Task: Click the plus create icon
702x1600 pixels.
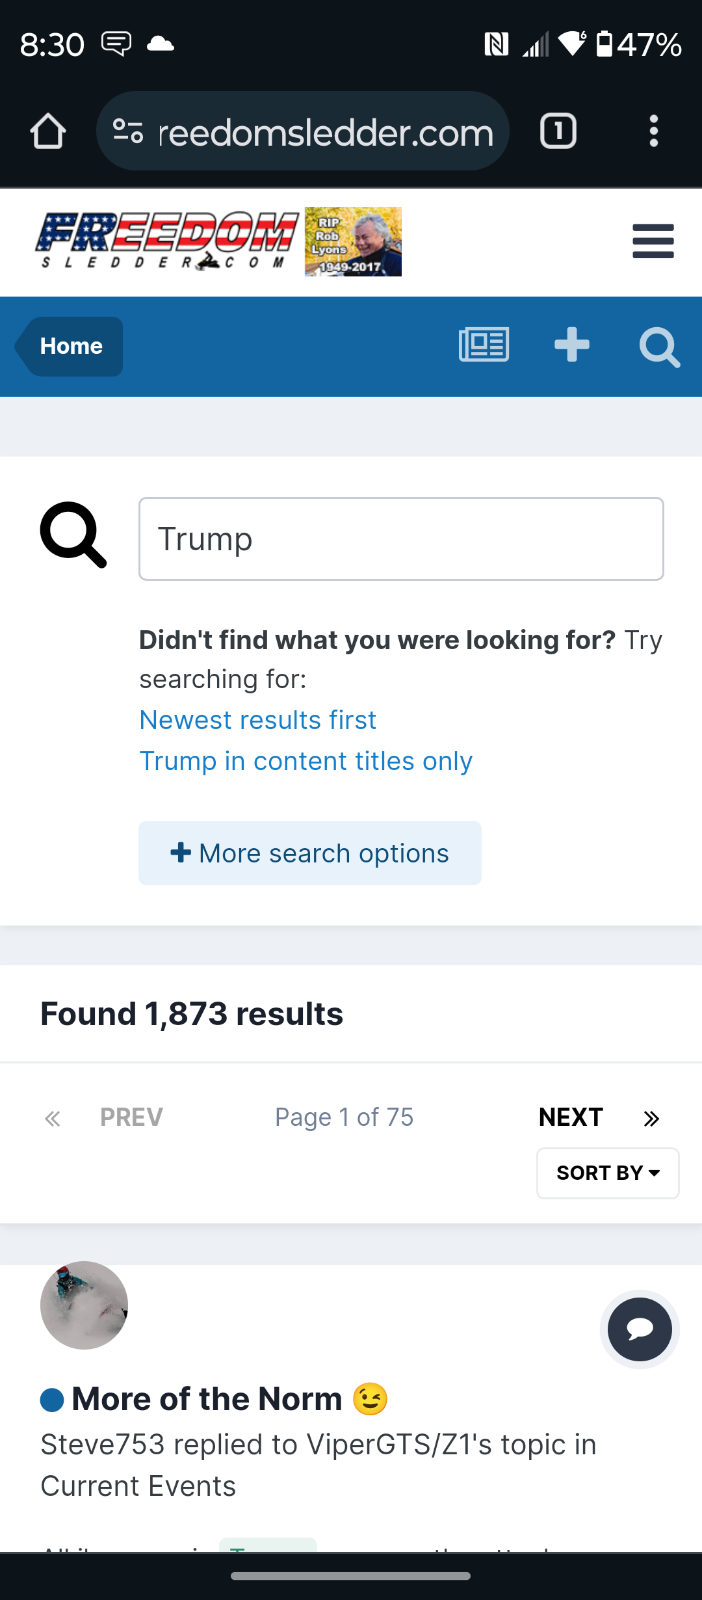Action: click(572, 345)
